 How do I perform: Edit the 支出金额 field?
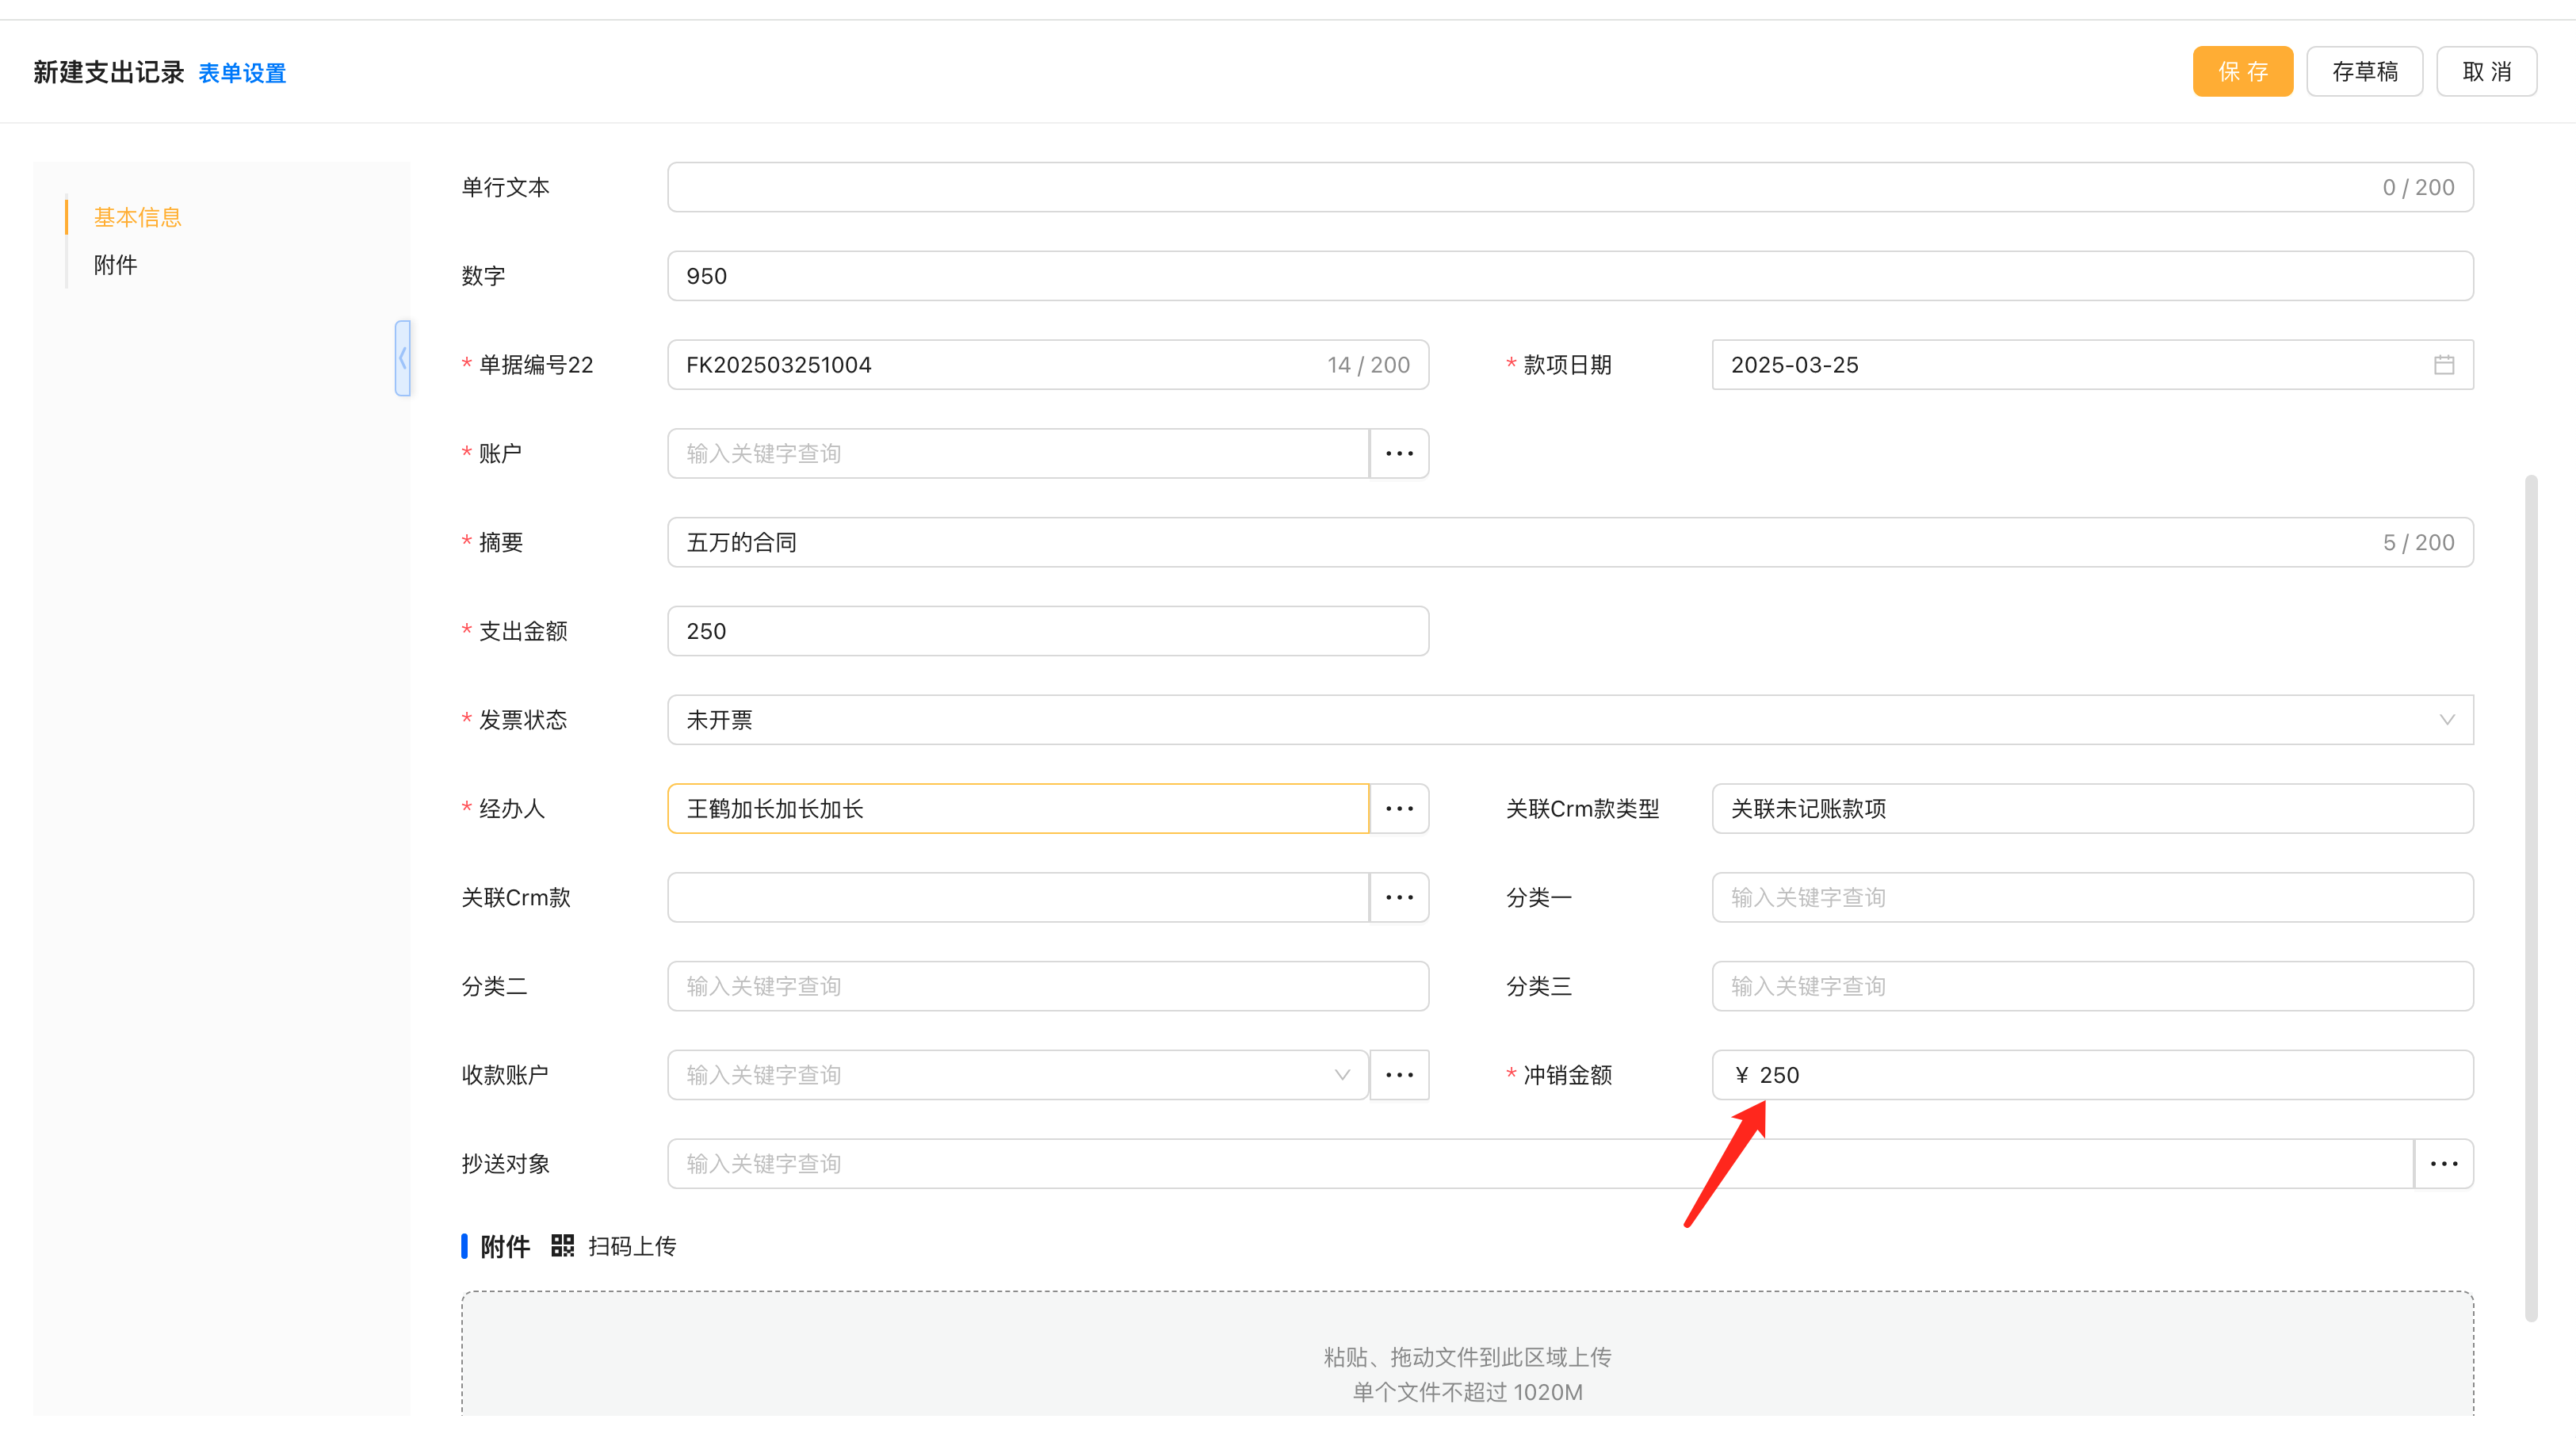tap(1048, 631)
